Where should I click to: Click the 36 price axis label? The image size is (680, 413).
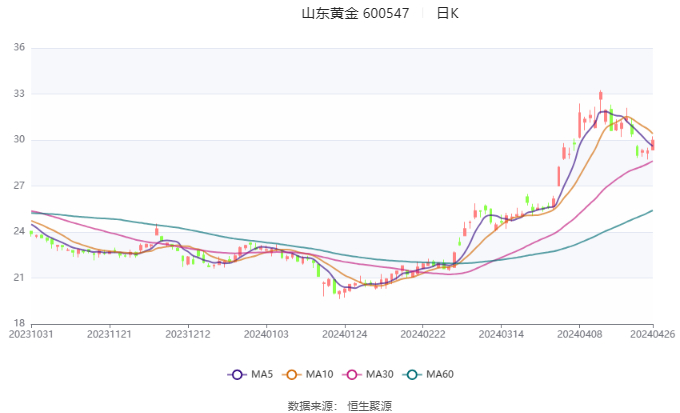coord(19,48)
